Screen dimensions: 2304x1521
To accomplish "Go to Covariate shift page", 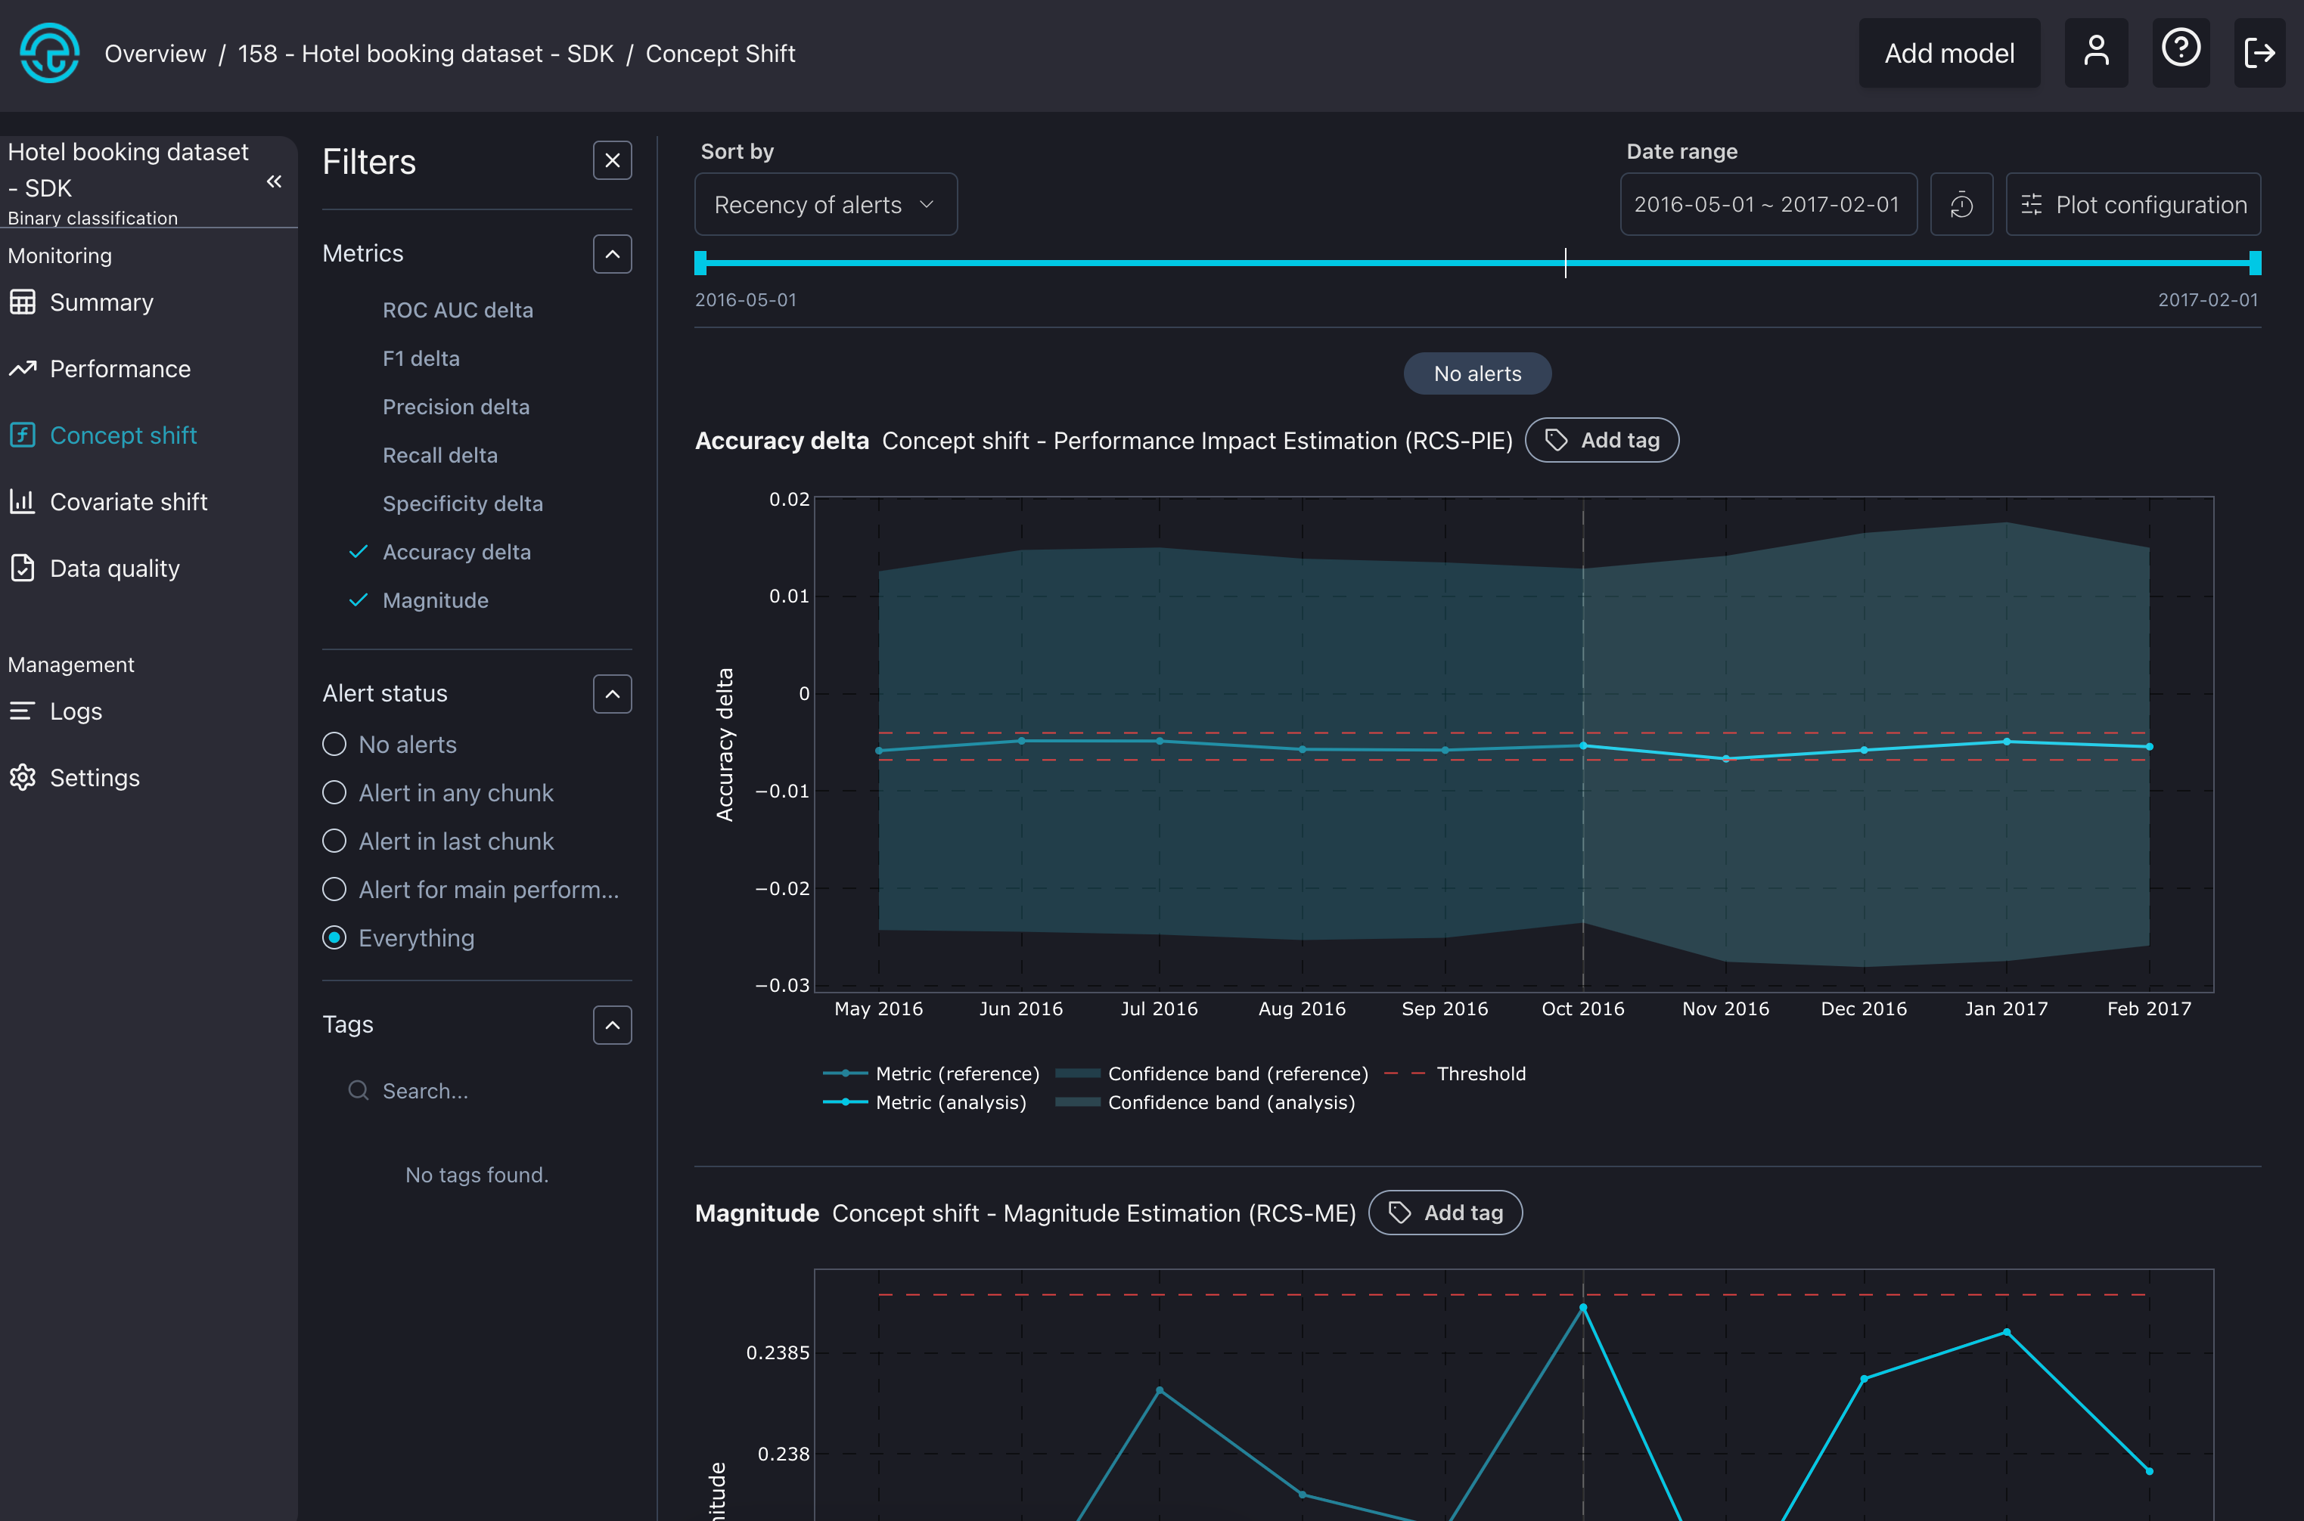I will 128,502.
